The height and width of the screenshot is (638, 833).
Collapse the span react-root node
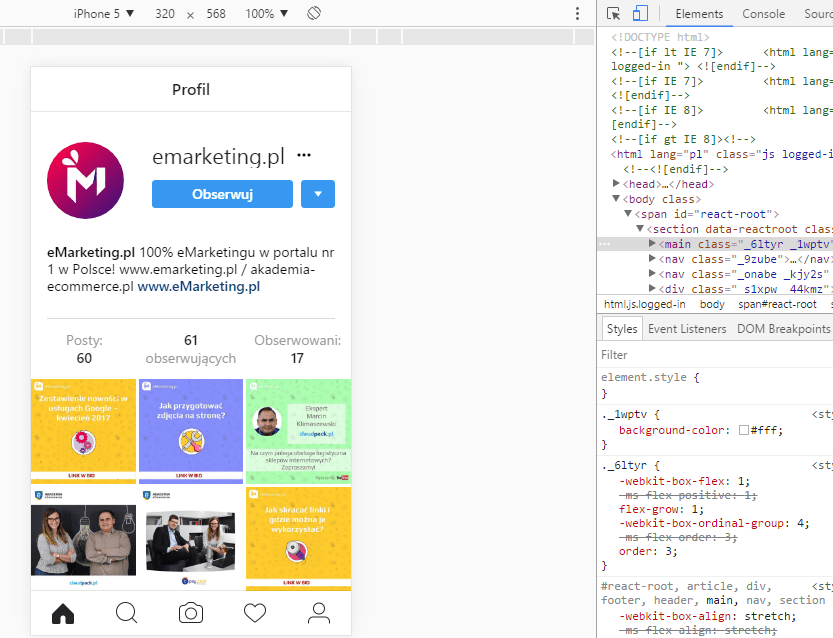point(628,214)
